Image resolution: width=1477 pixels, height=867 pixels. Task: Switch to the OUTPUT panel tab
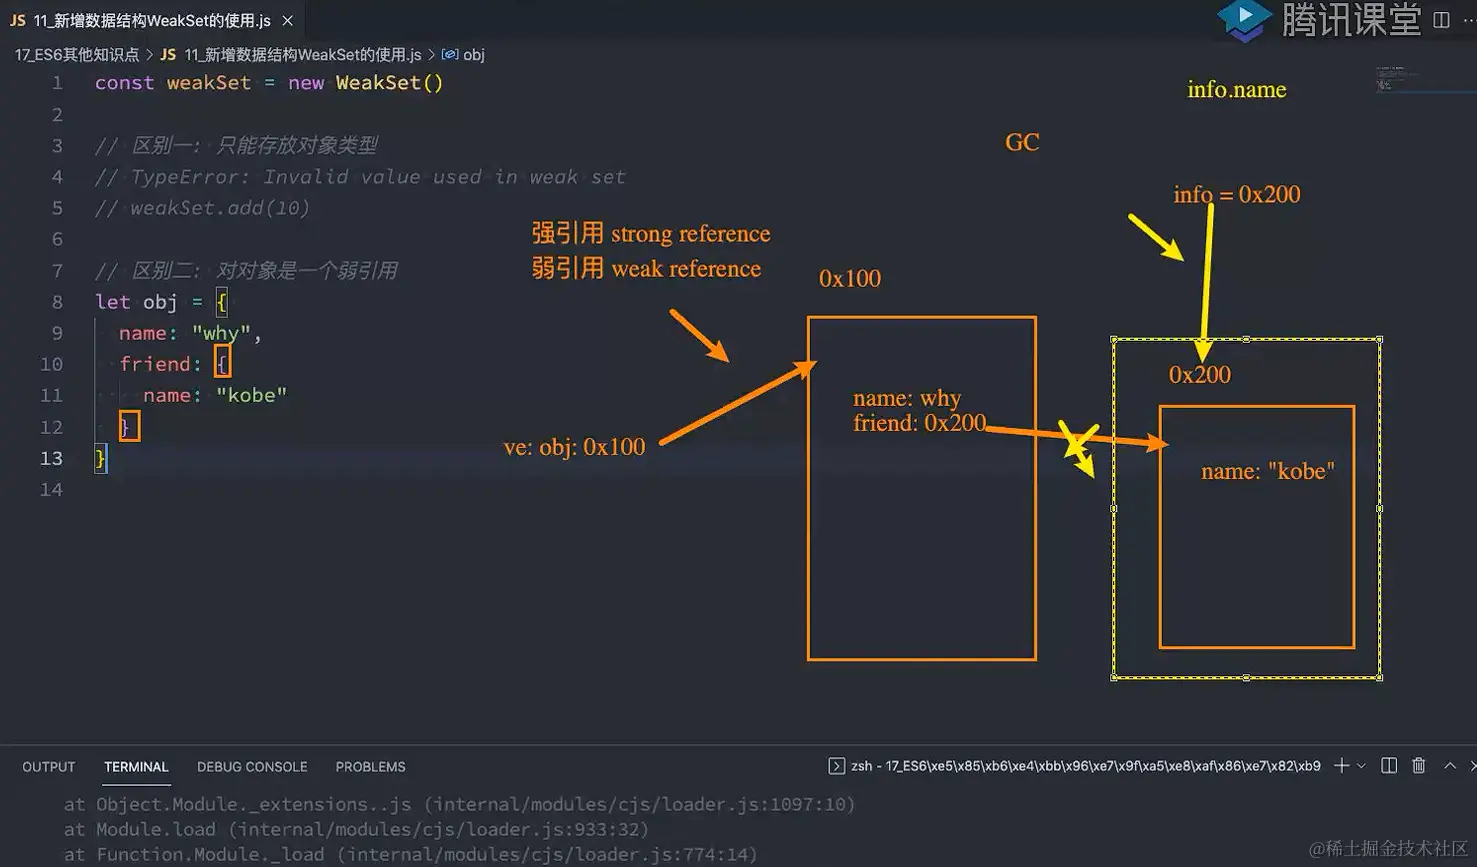coord(49,767)
